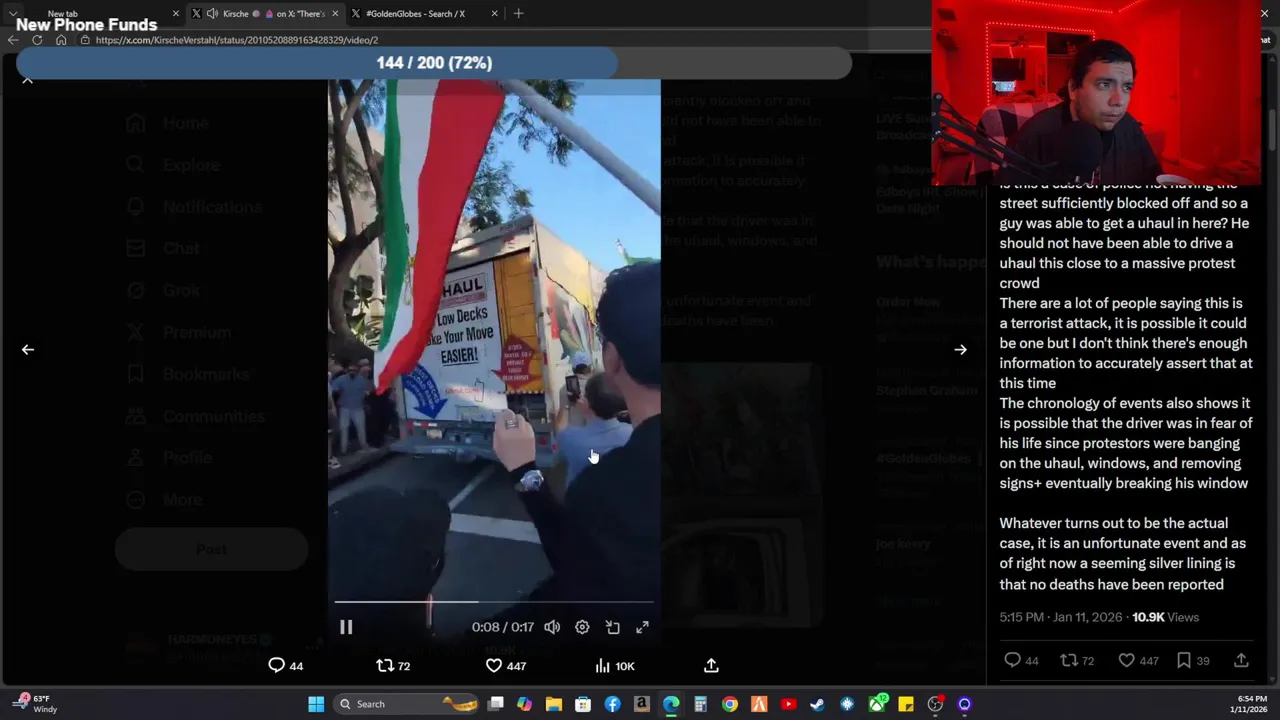
Task: Click text 'There are a lot of people saying this is'
Action: point(1121,303)
